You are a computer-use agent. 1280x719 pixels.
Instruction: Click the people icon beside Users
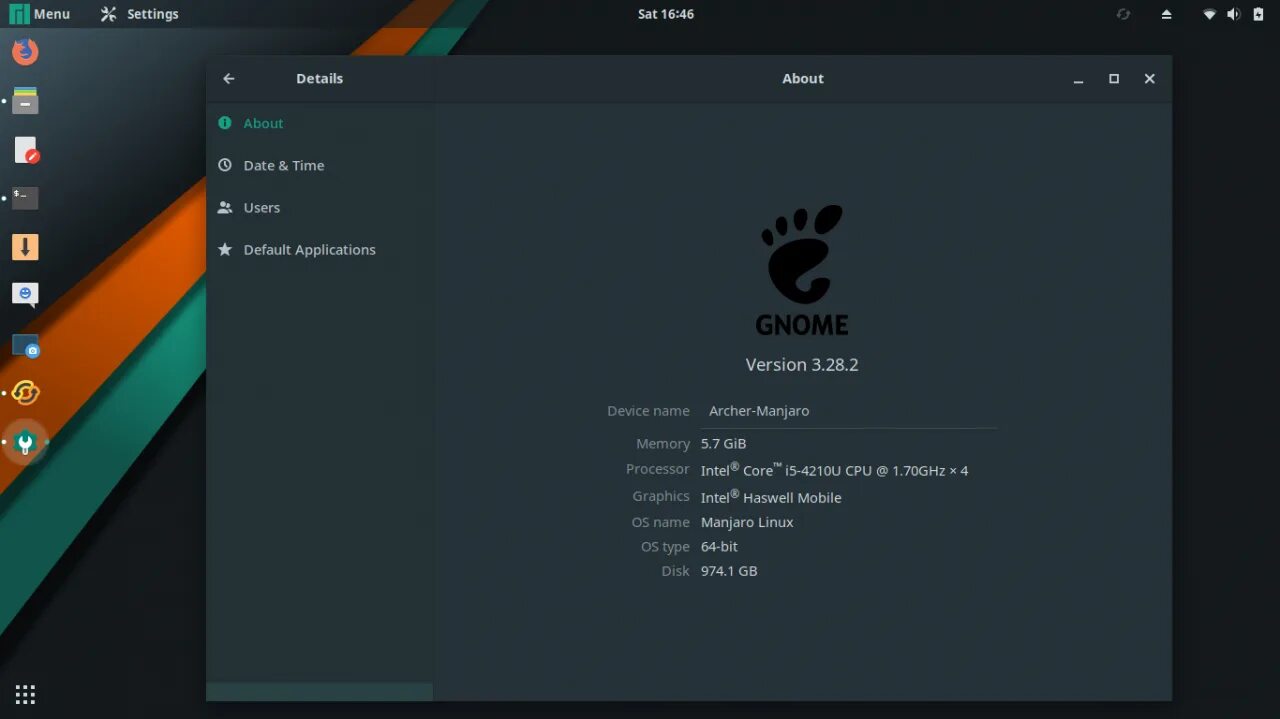click(x=225, y=207)
